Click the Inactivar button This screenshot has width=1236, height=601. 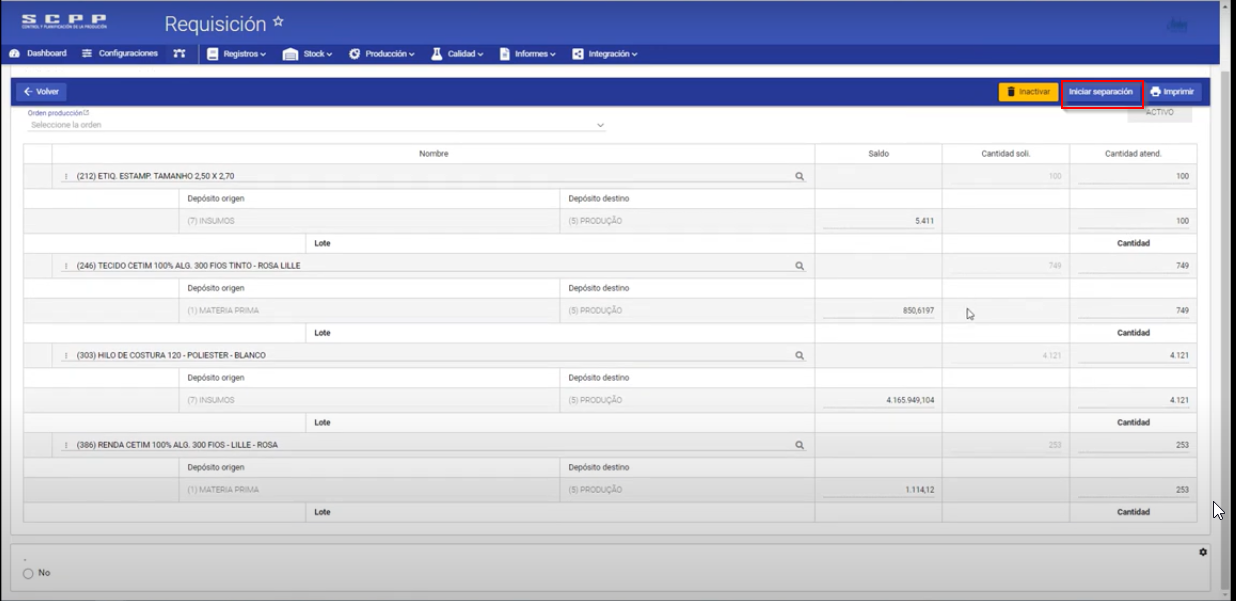tap(1028, 91)
